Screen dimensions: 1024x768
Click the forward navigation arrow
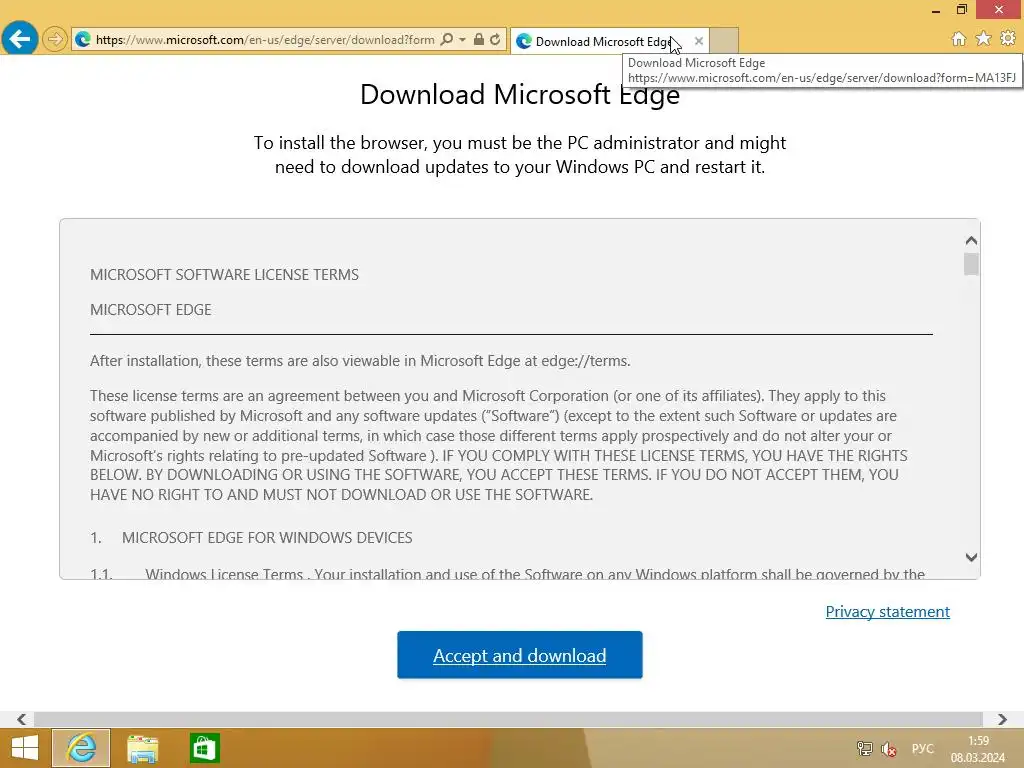[x=56, y=39]
